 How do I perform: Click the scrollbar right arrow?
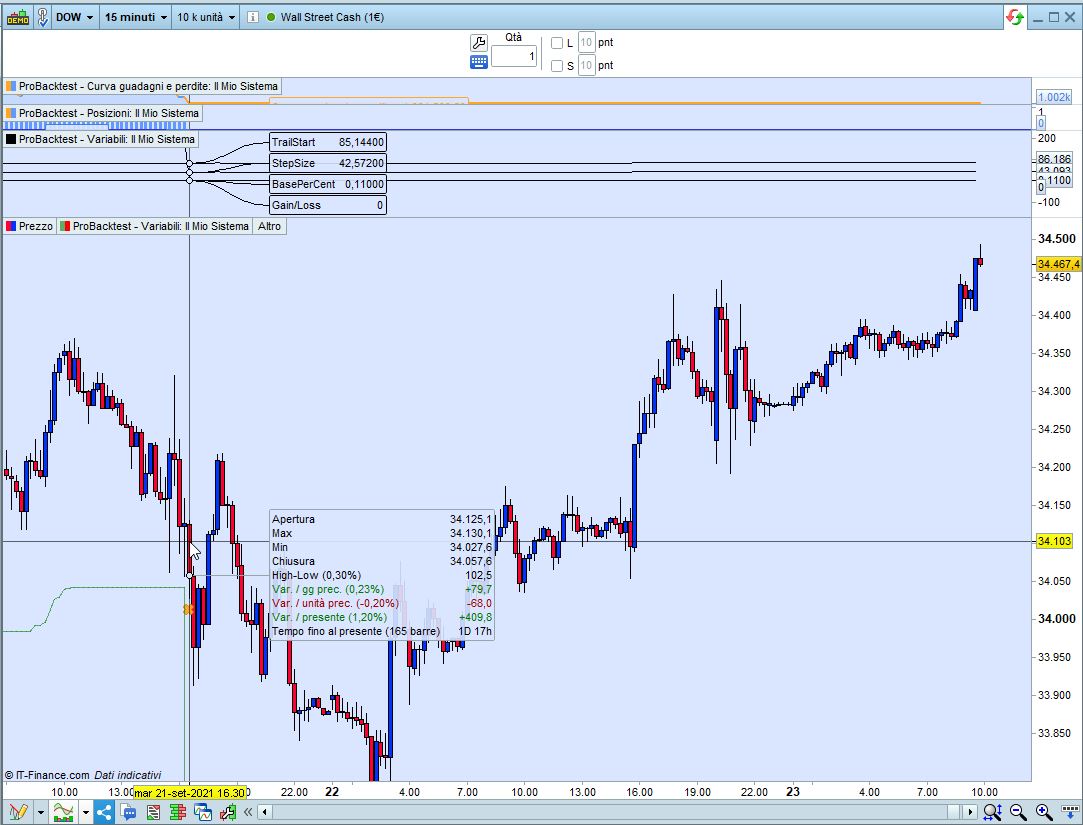pyautogui.click(x=970, y=812)
